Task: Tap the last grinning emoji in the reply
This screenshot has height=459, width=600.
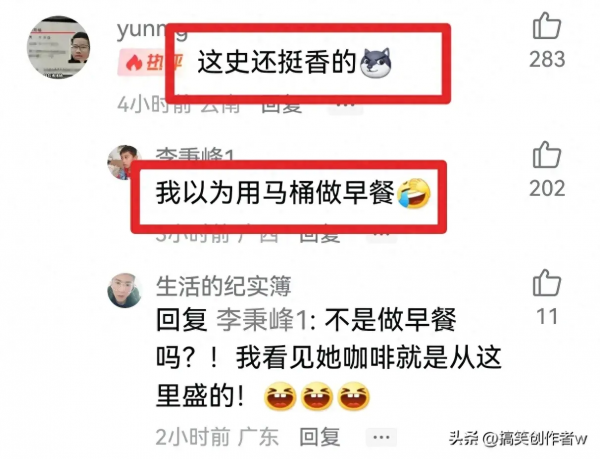Action: (354, 396)
